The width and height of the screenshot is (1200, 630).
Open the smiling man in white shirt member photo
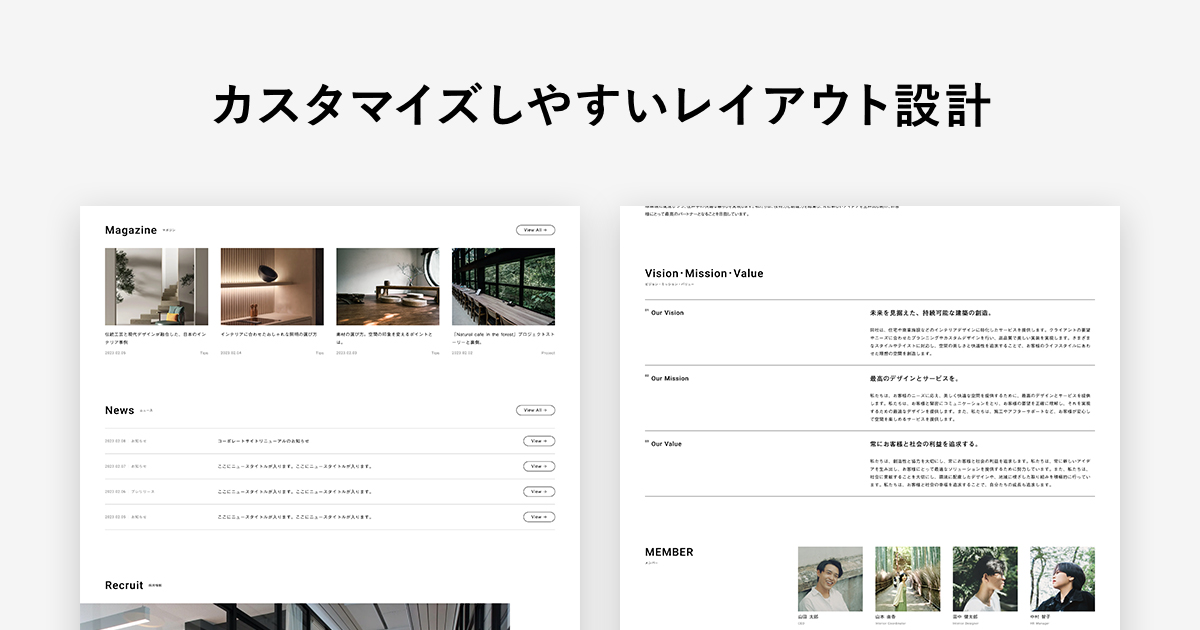(x=830, y=579)
